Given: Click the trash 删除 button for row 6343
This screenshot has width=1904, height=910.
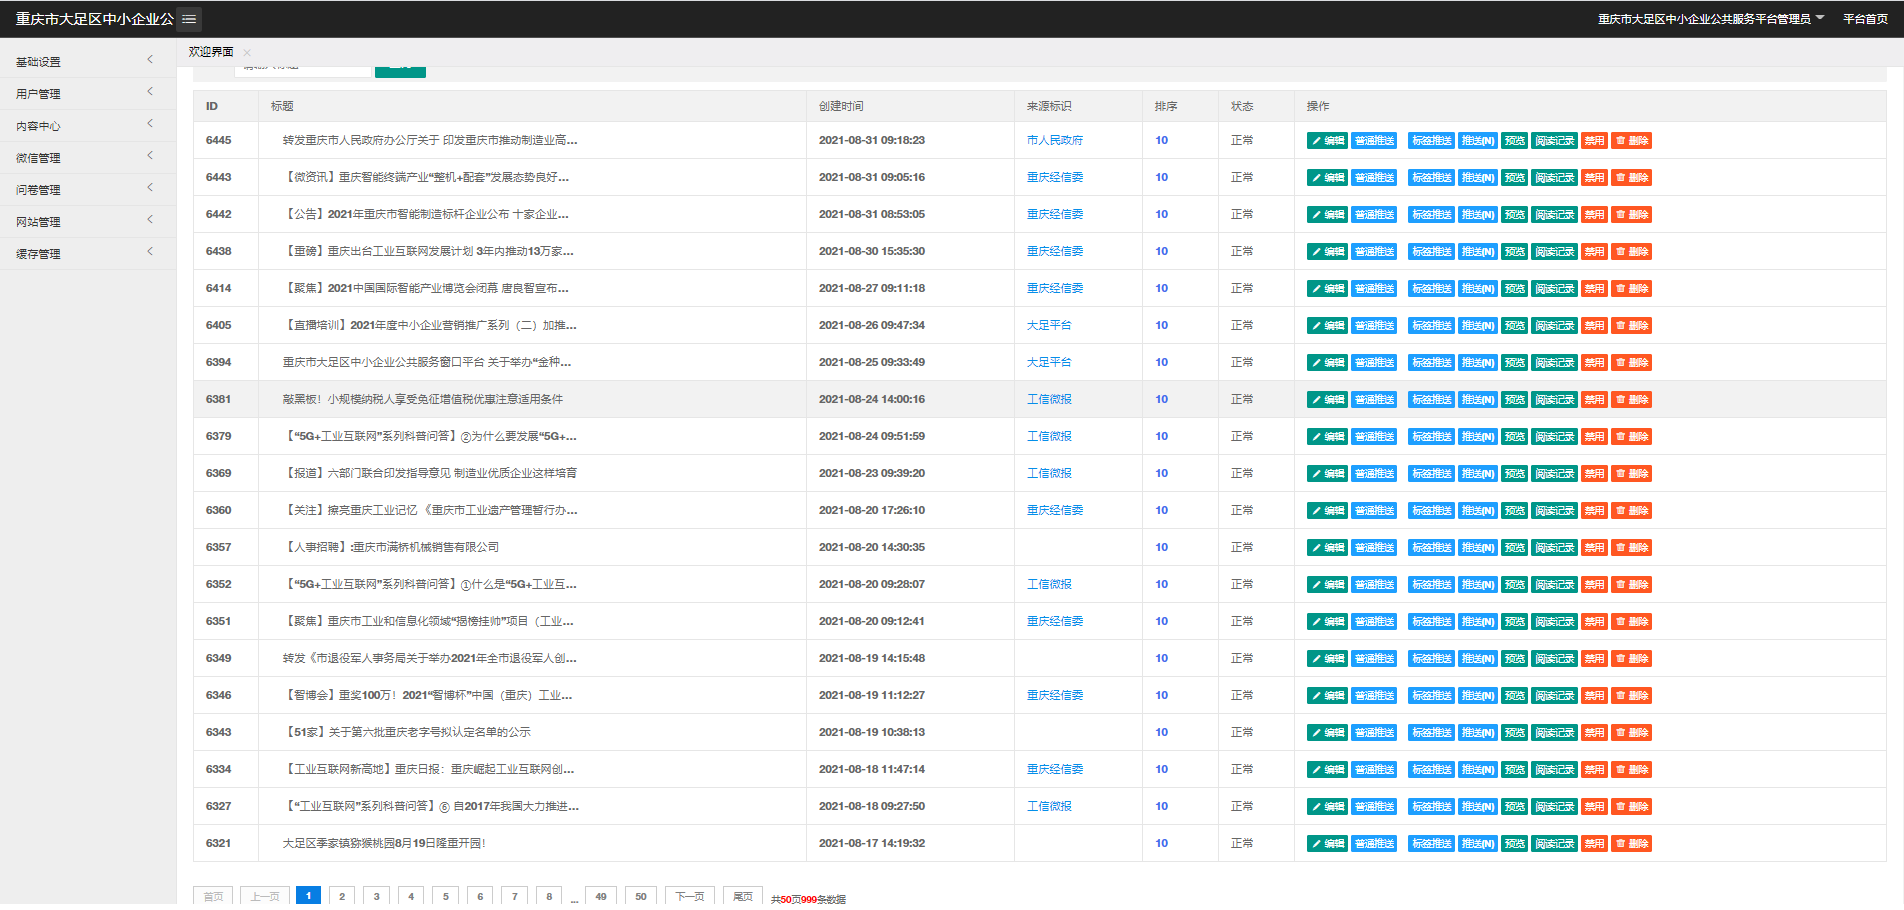Looking at the screenshot, I should coord(1632,733).
